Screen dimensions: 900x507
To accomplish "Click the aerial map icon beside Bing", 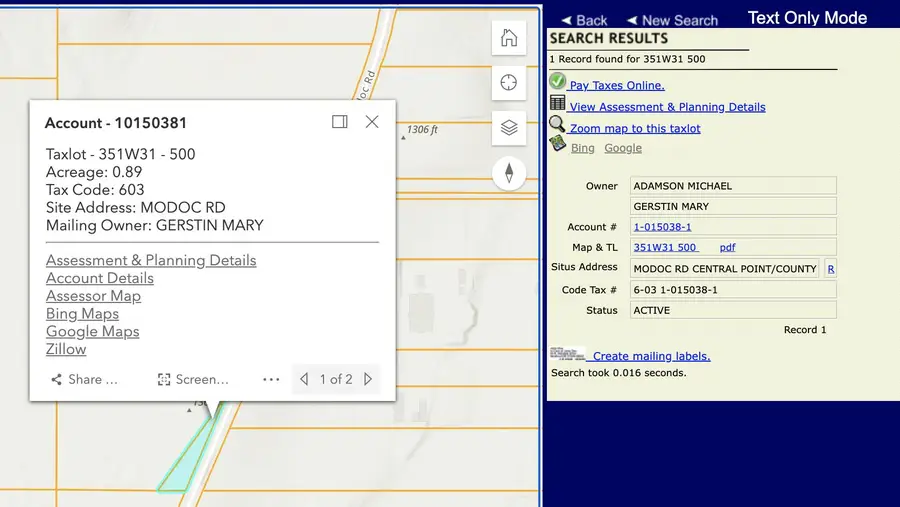I will pyautogui.click(x=557, y=144).
